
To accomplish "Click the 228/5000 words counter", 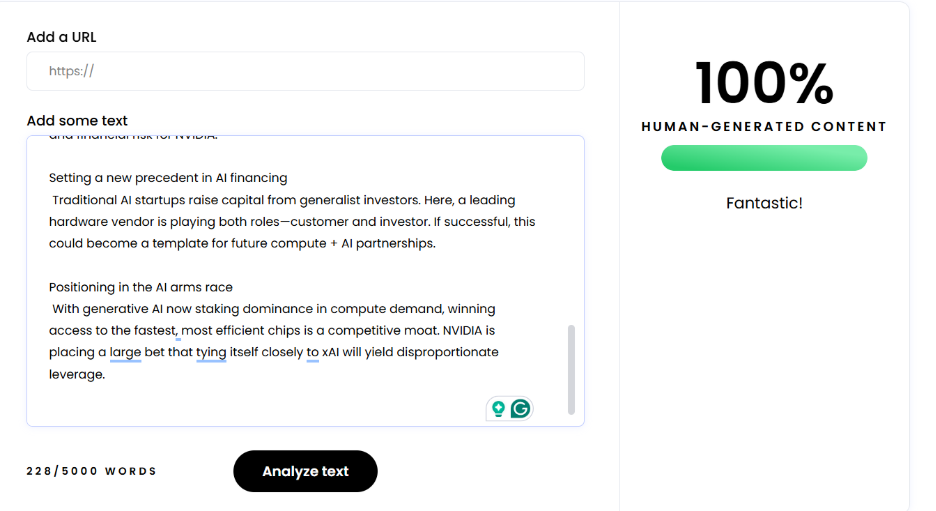I will 92,471.
